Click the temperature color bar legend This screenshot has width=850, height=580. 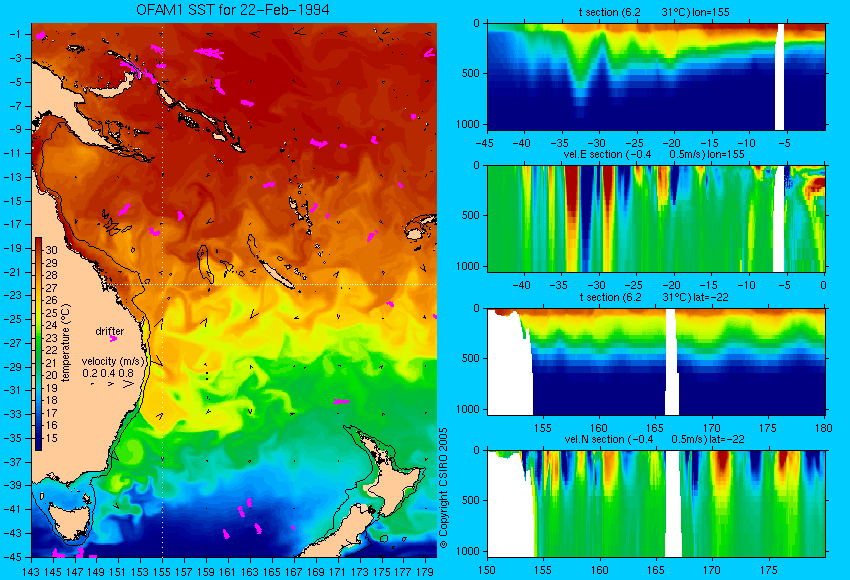pyautogui.click(x=38, y=344)
